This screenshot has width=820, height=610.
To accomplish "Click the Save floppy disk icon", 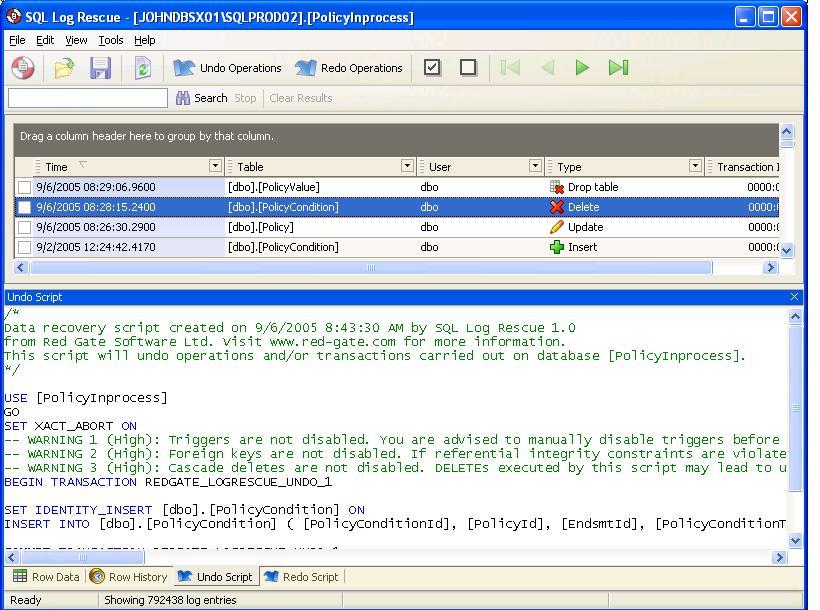I will pos(101,68).
